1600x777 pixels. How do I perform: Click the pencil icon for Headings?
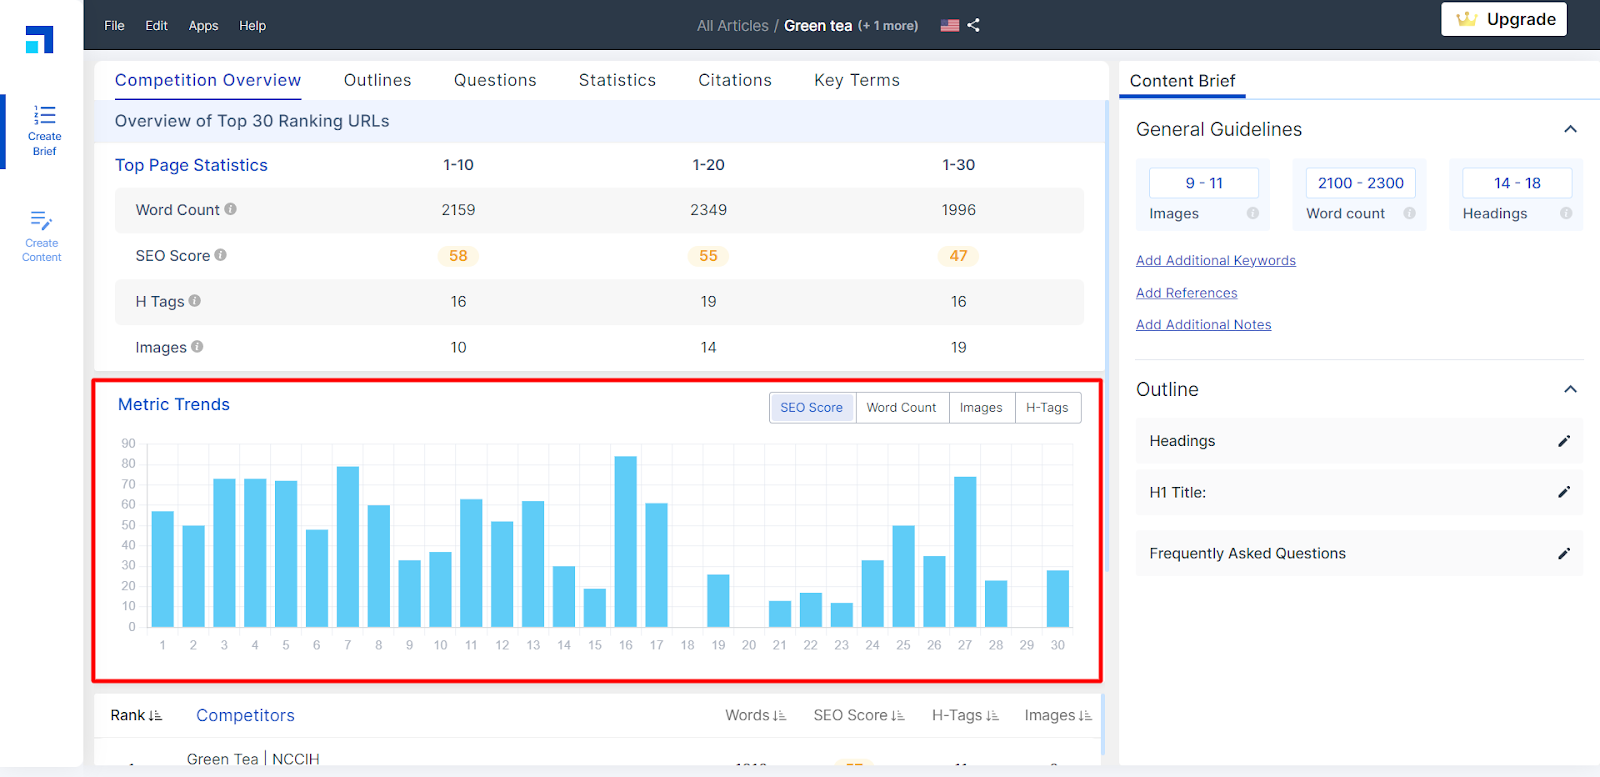click(x=1564, y=441)
